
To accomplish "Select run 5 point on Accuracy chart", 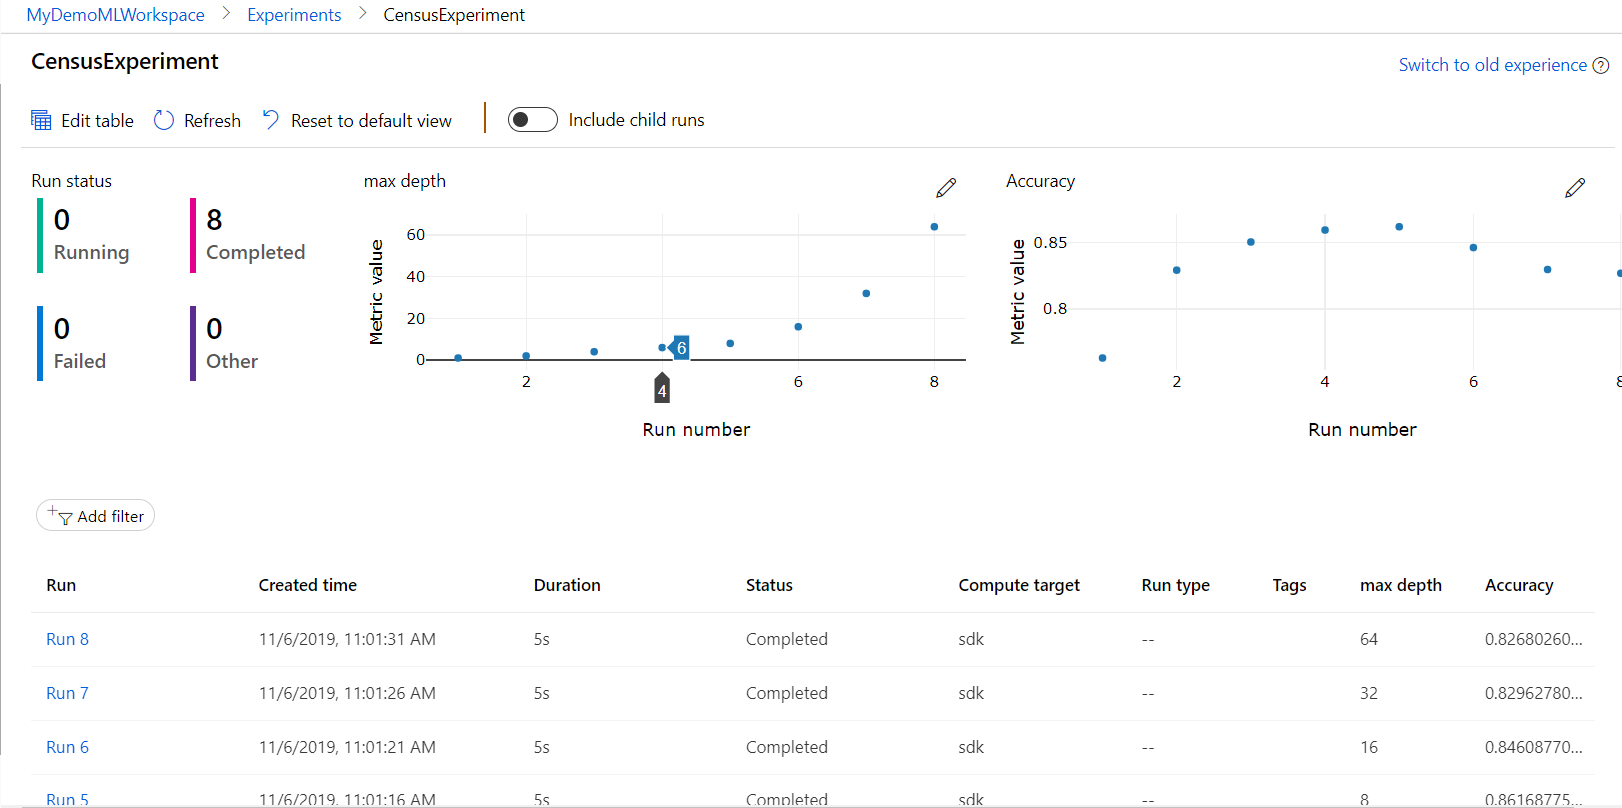I will pyautogui.click(x=1399, y=227).
